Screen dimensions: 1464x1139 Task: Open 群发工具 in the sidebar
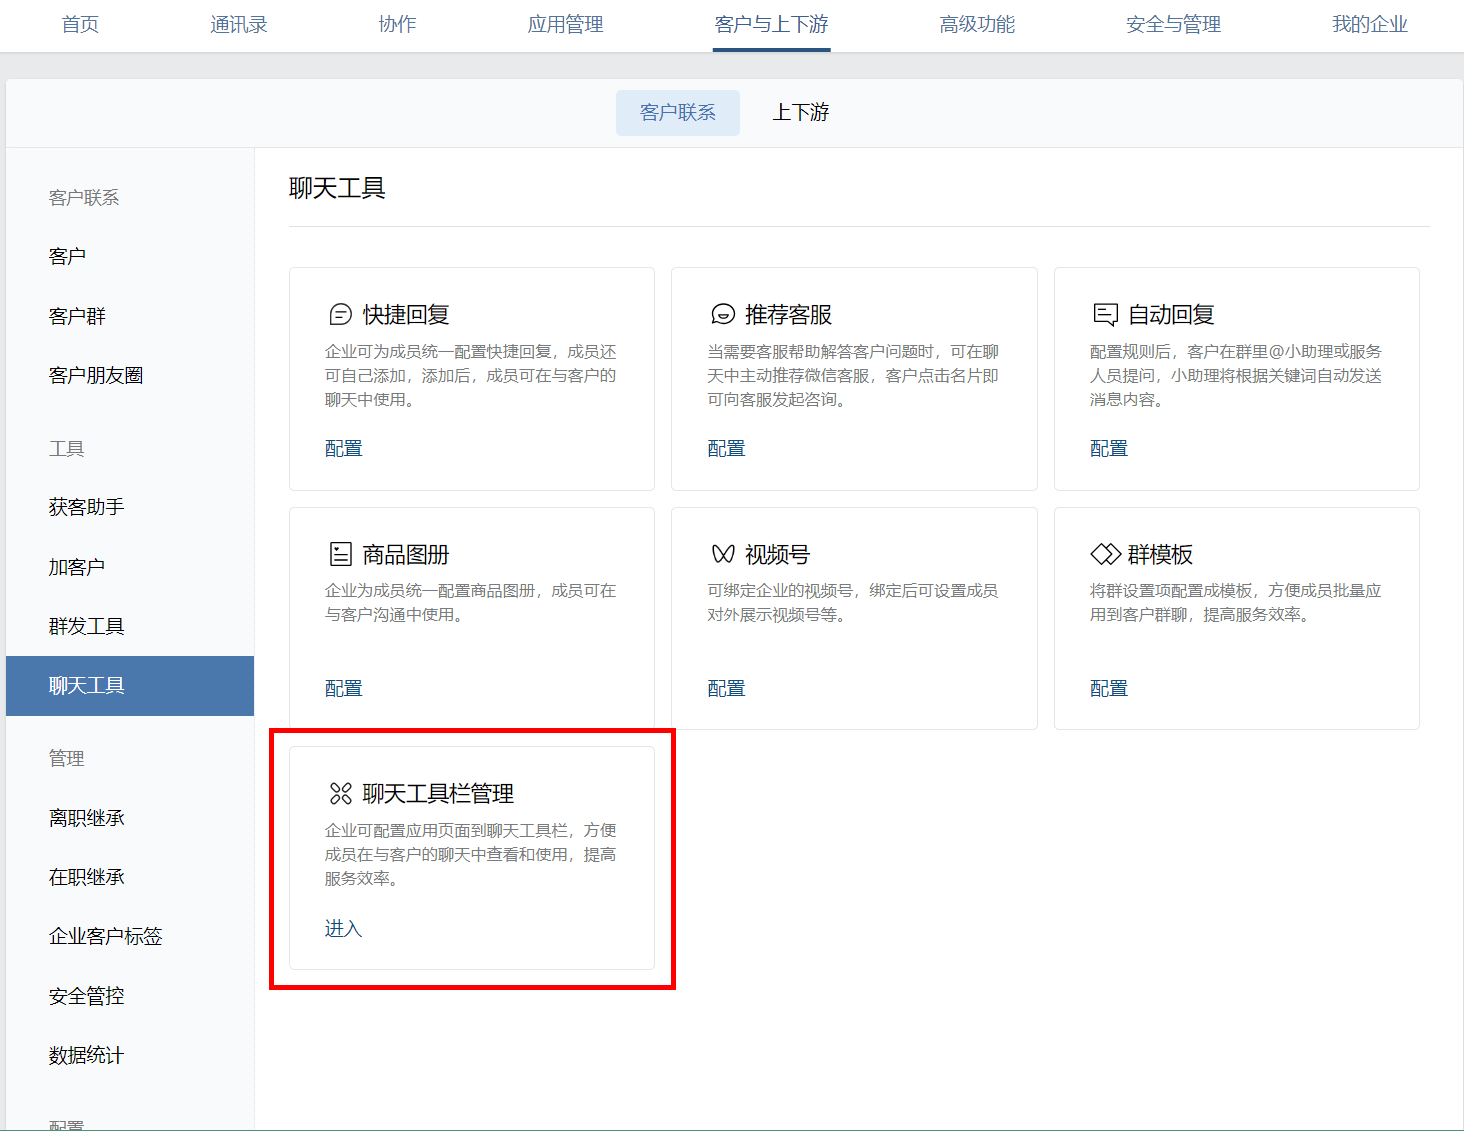tap(86, 627)
